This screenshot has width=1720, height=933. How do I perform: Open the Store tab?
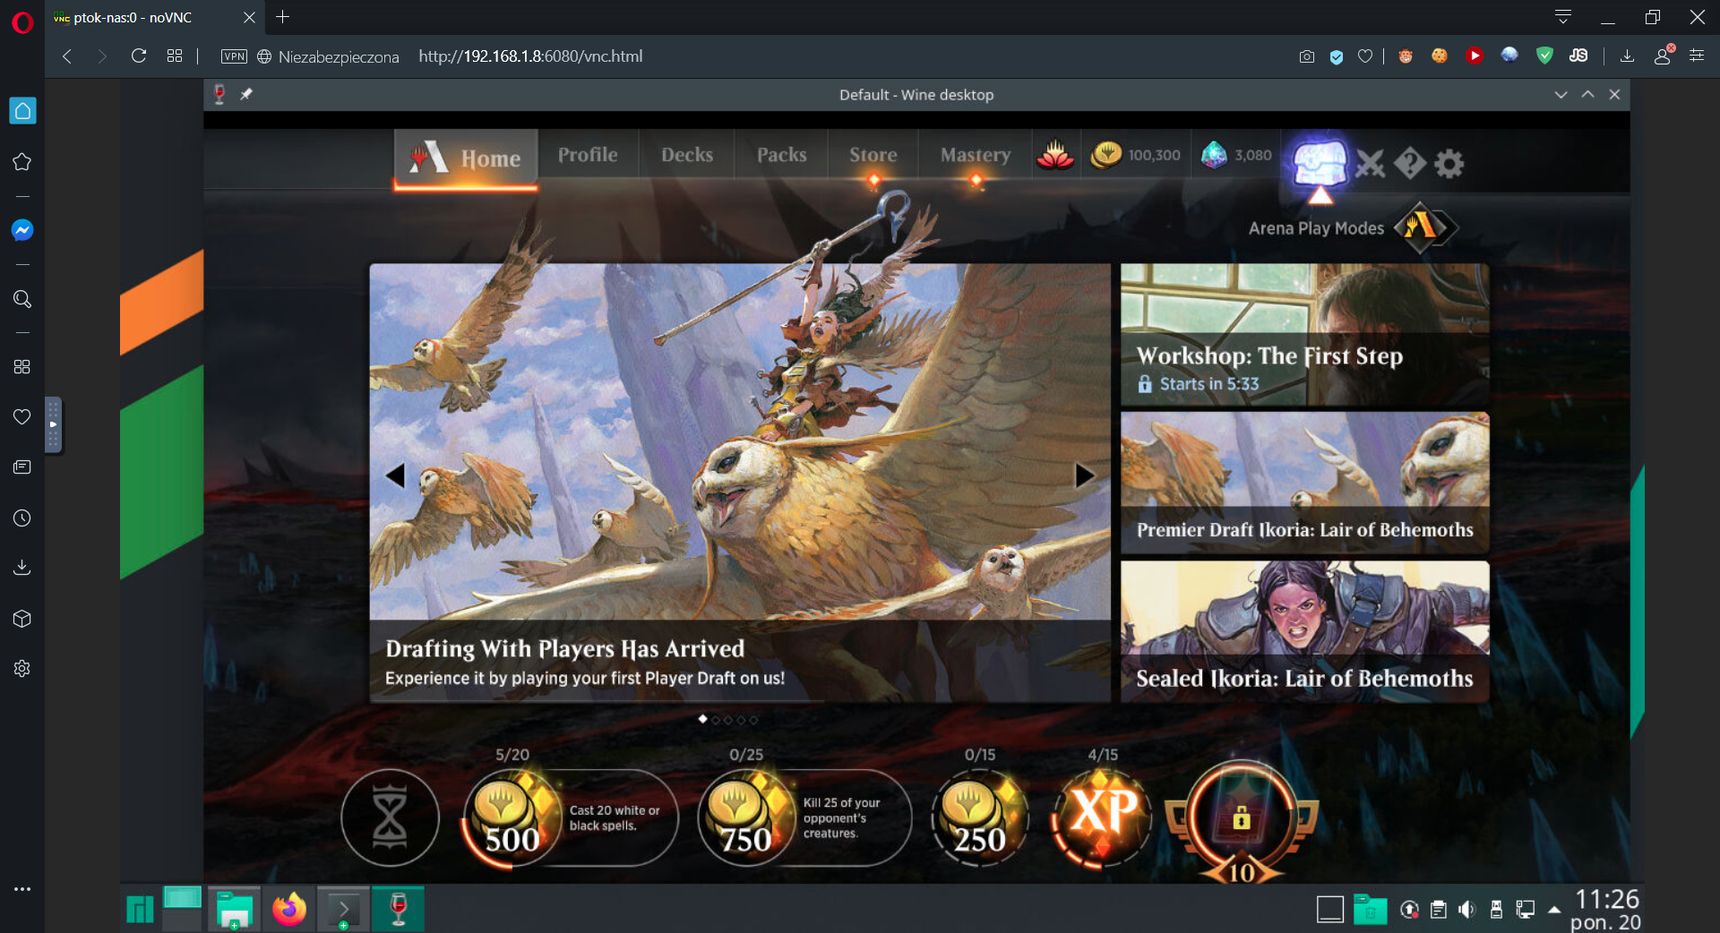click(x=873, y=155)
